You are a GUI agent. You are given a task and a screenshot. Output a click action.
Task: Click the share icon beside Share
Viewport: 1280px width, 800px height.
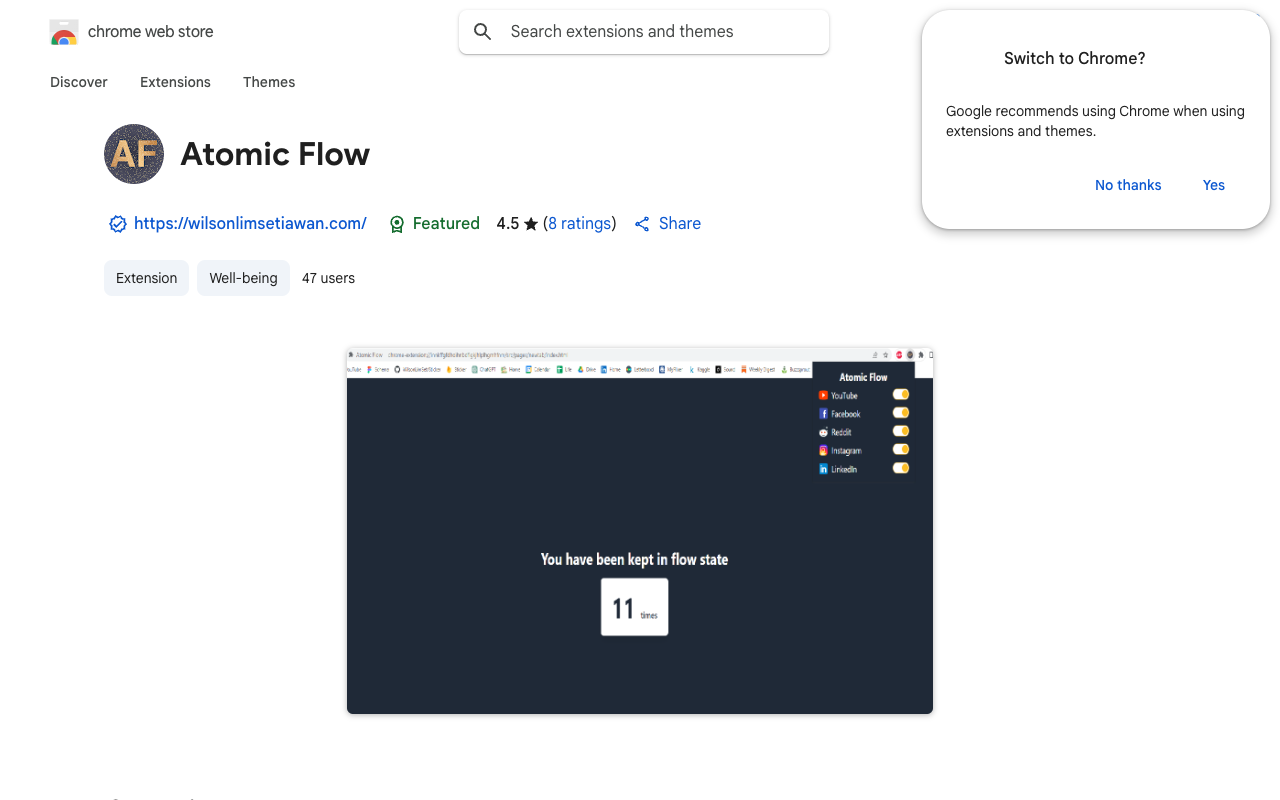point(642,224)
